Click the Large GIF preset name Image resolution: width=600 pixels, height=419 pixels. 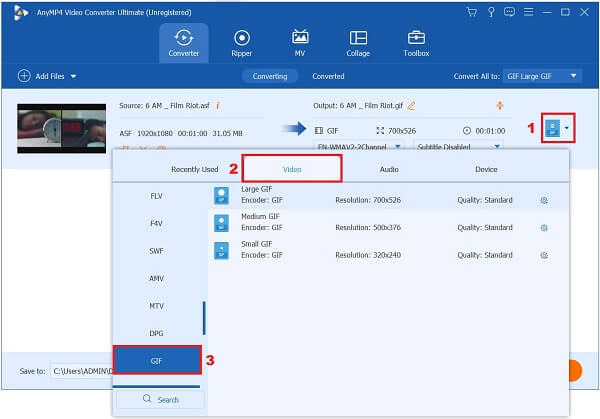click(257, 189)
